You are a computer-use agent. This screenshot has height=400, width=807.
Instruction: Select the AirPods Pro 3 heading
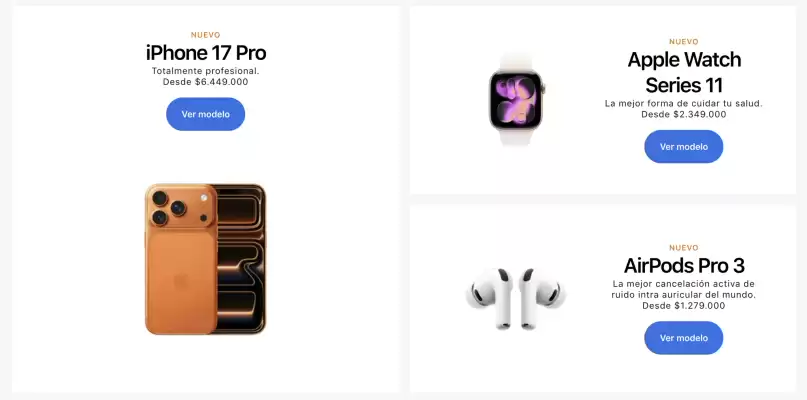(684, 266)
